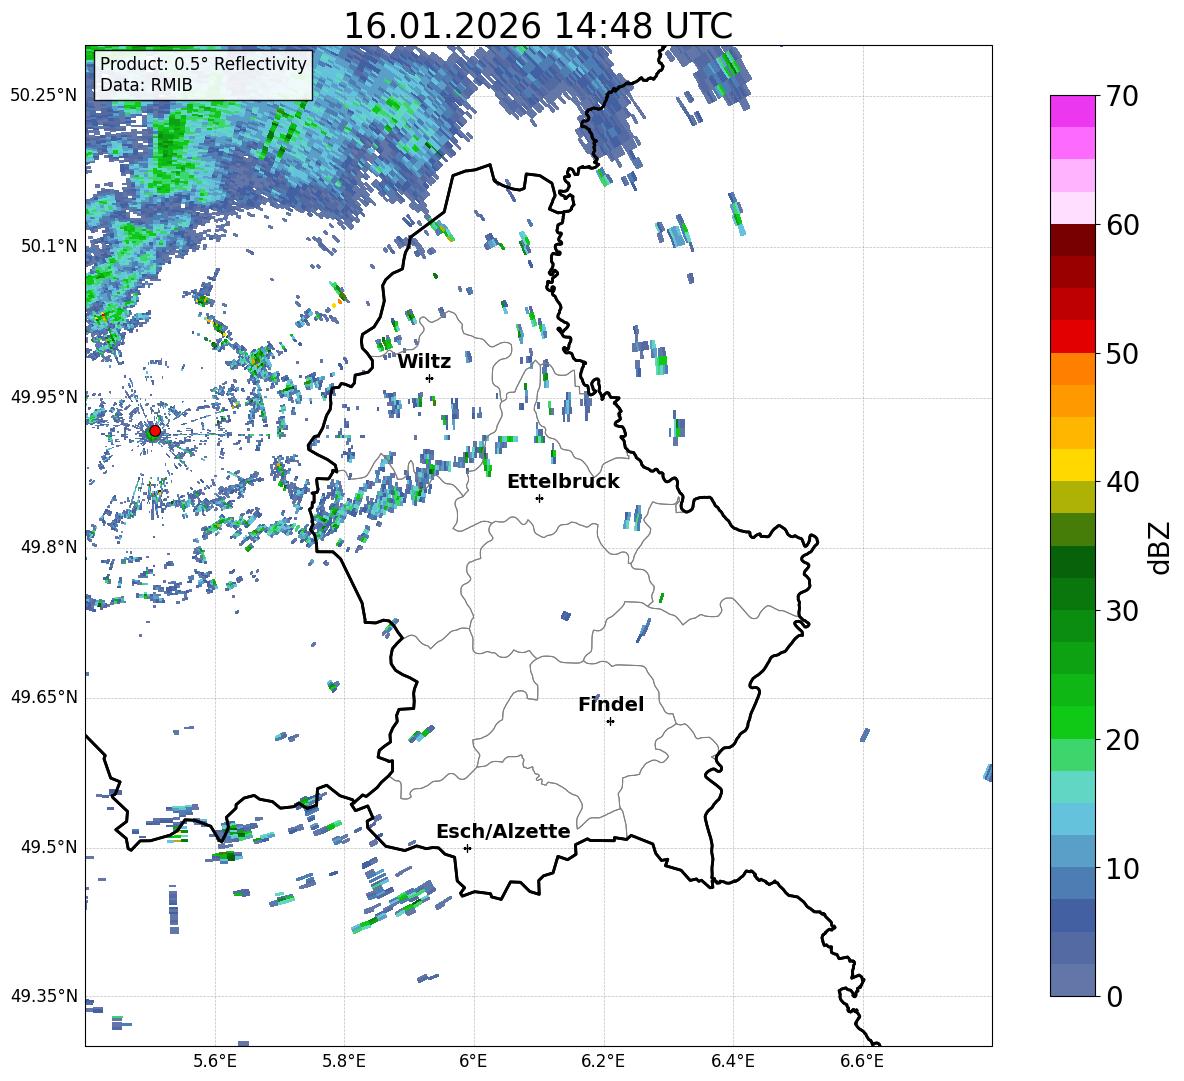Click the 40 value on colorbar

pos(1122,482)
